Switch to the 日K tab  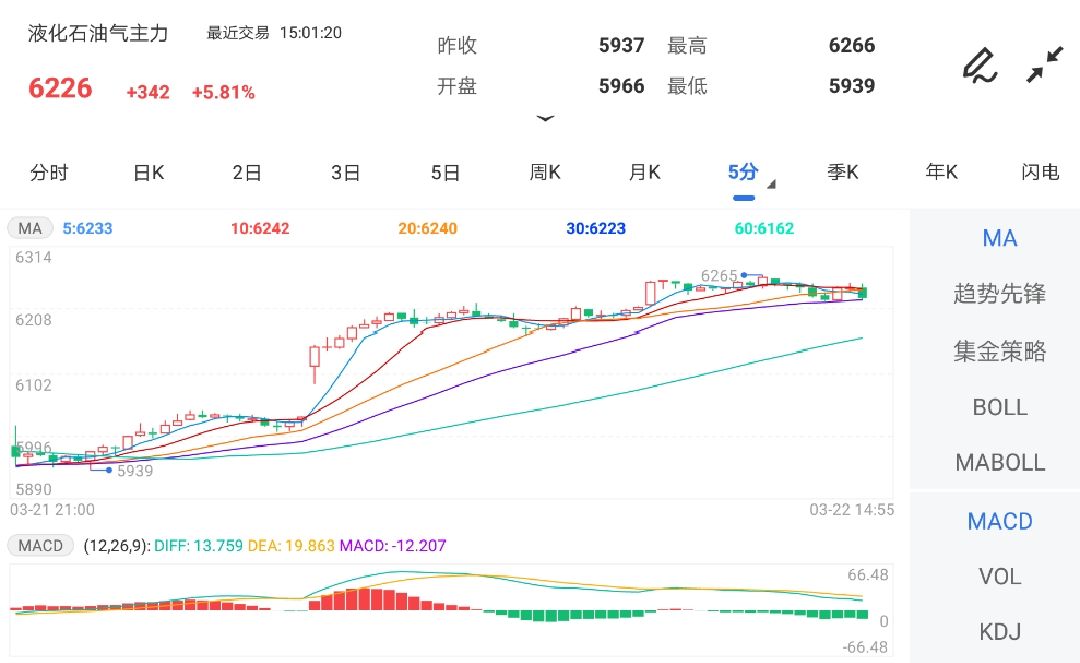pos(149,172)
